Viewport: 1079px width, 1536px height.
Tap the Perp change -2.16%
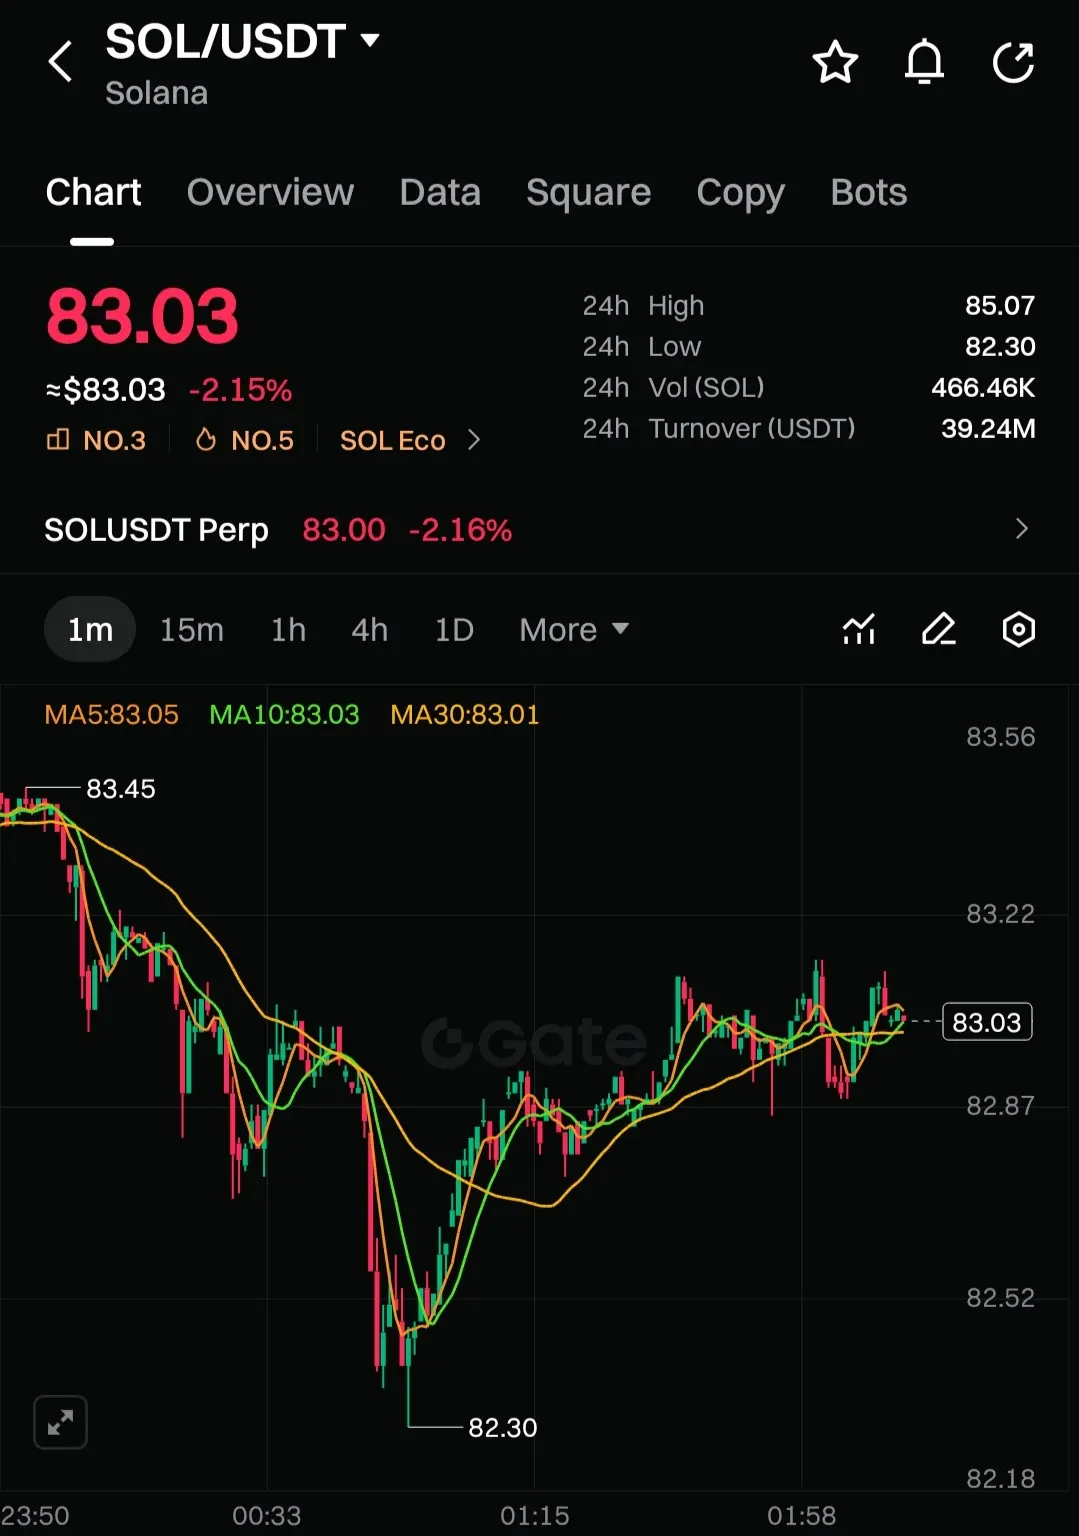[460, 529]
